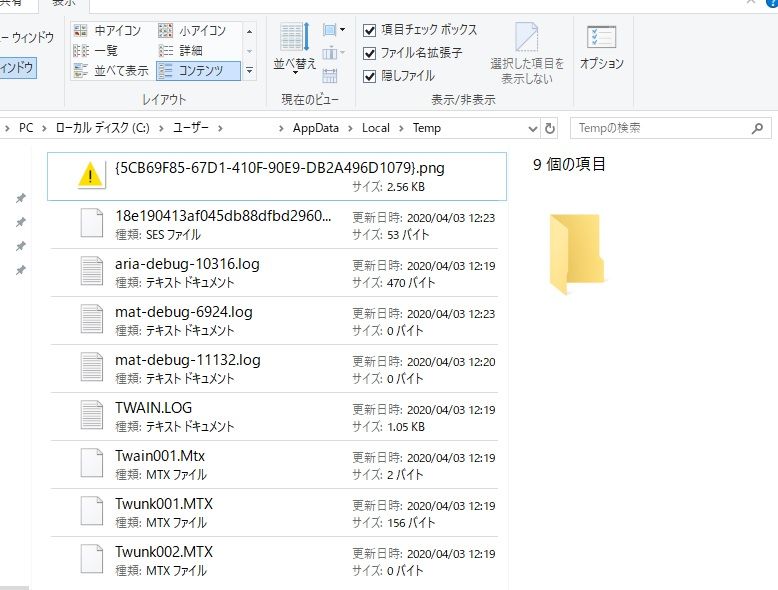Click the warning icon of the PNG file
778x590 pixels.
[x=92, y=176]
